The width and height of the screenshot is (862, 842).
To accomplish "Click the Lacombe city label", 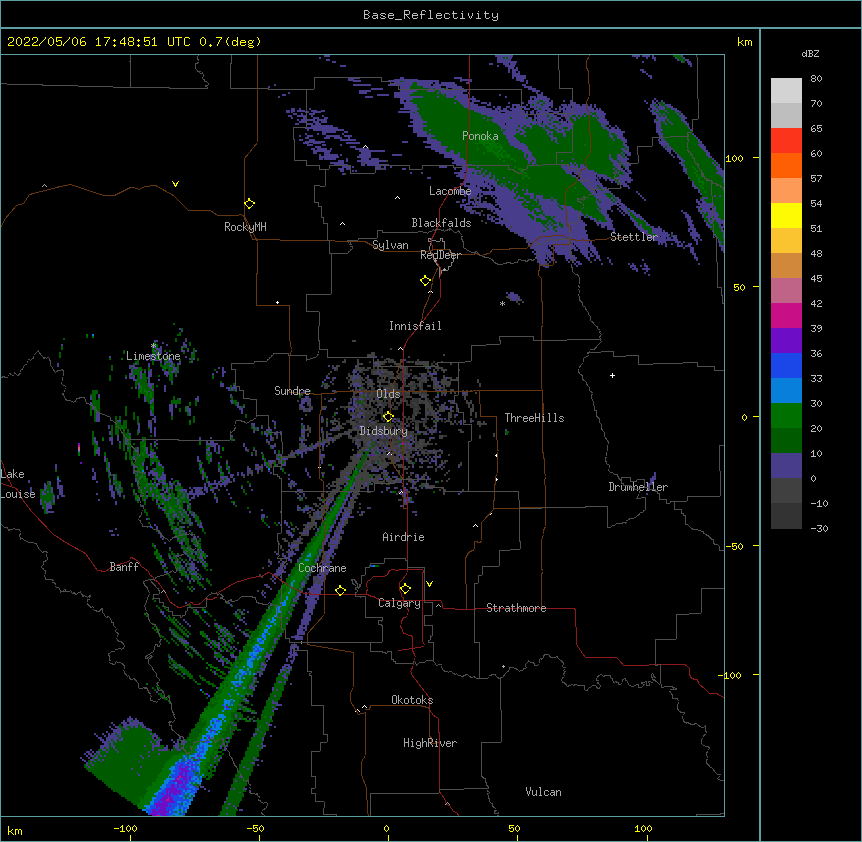I will click(x=450, y=191).
